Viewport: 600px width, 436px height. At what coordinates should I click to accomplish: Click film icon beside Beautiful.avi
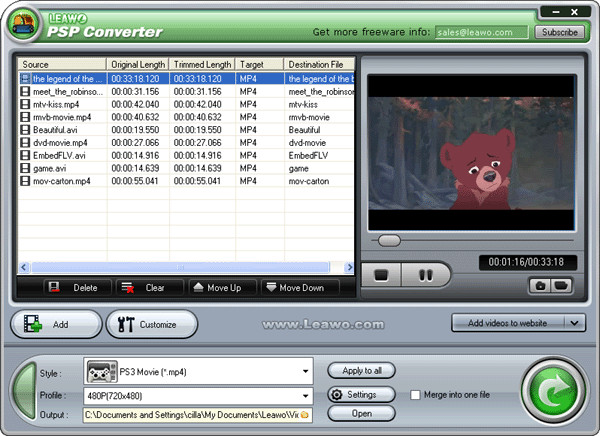pos(25,130)
